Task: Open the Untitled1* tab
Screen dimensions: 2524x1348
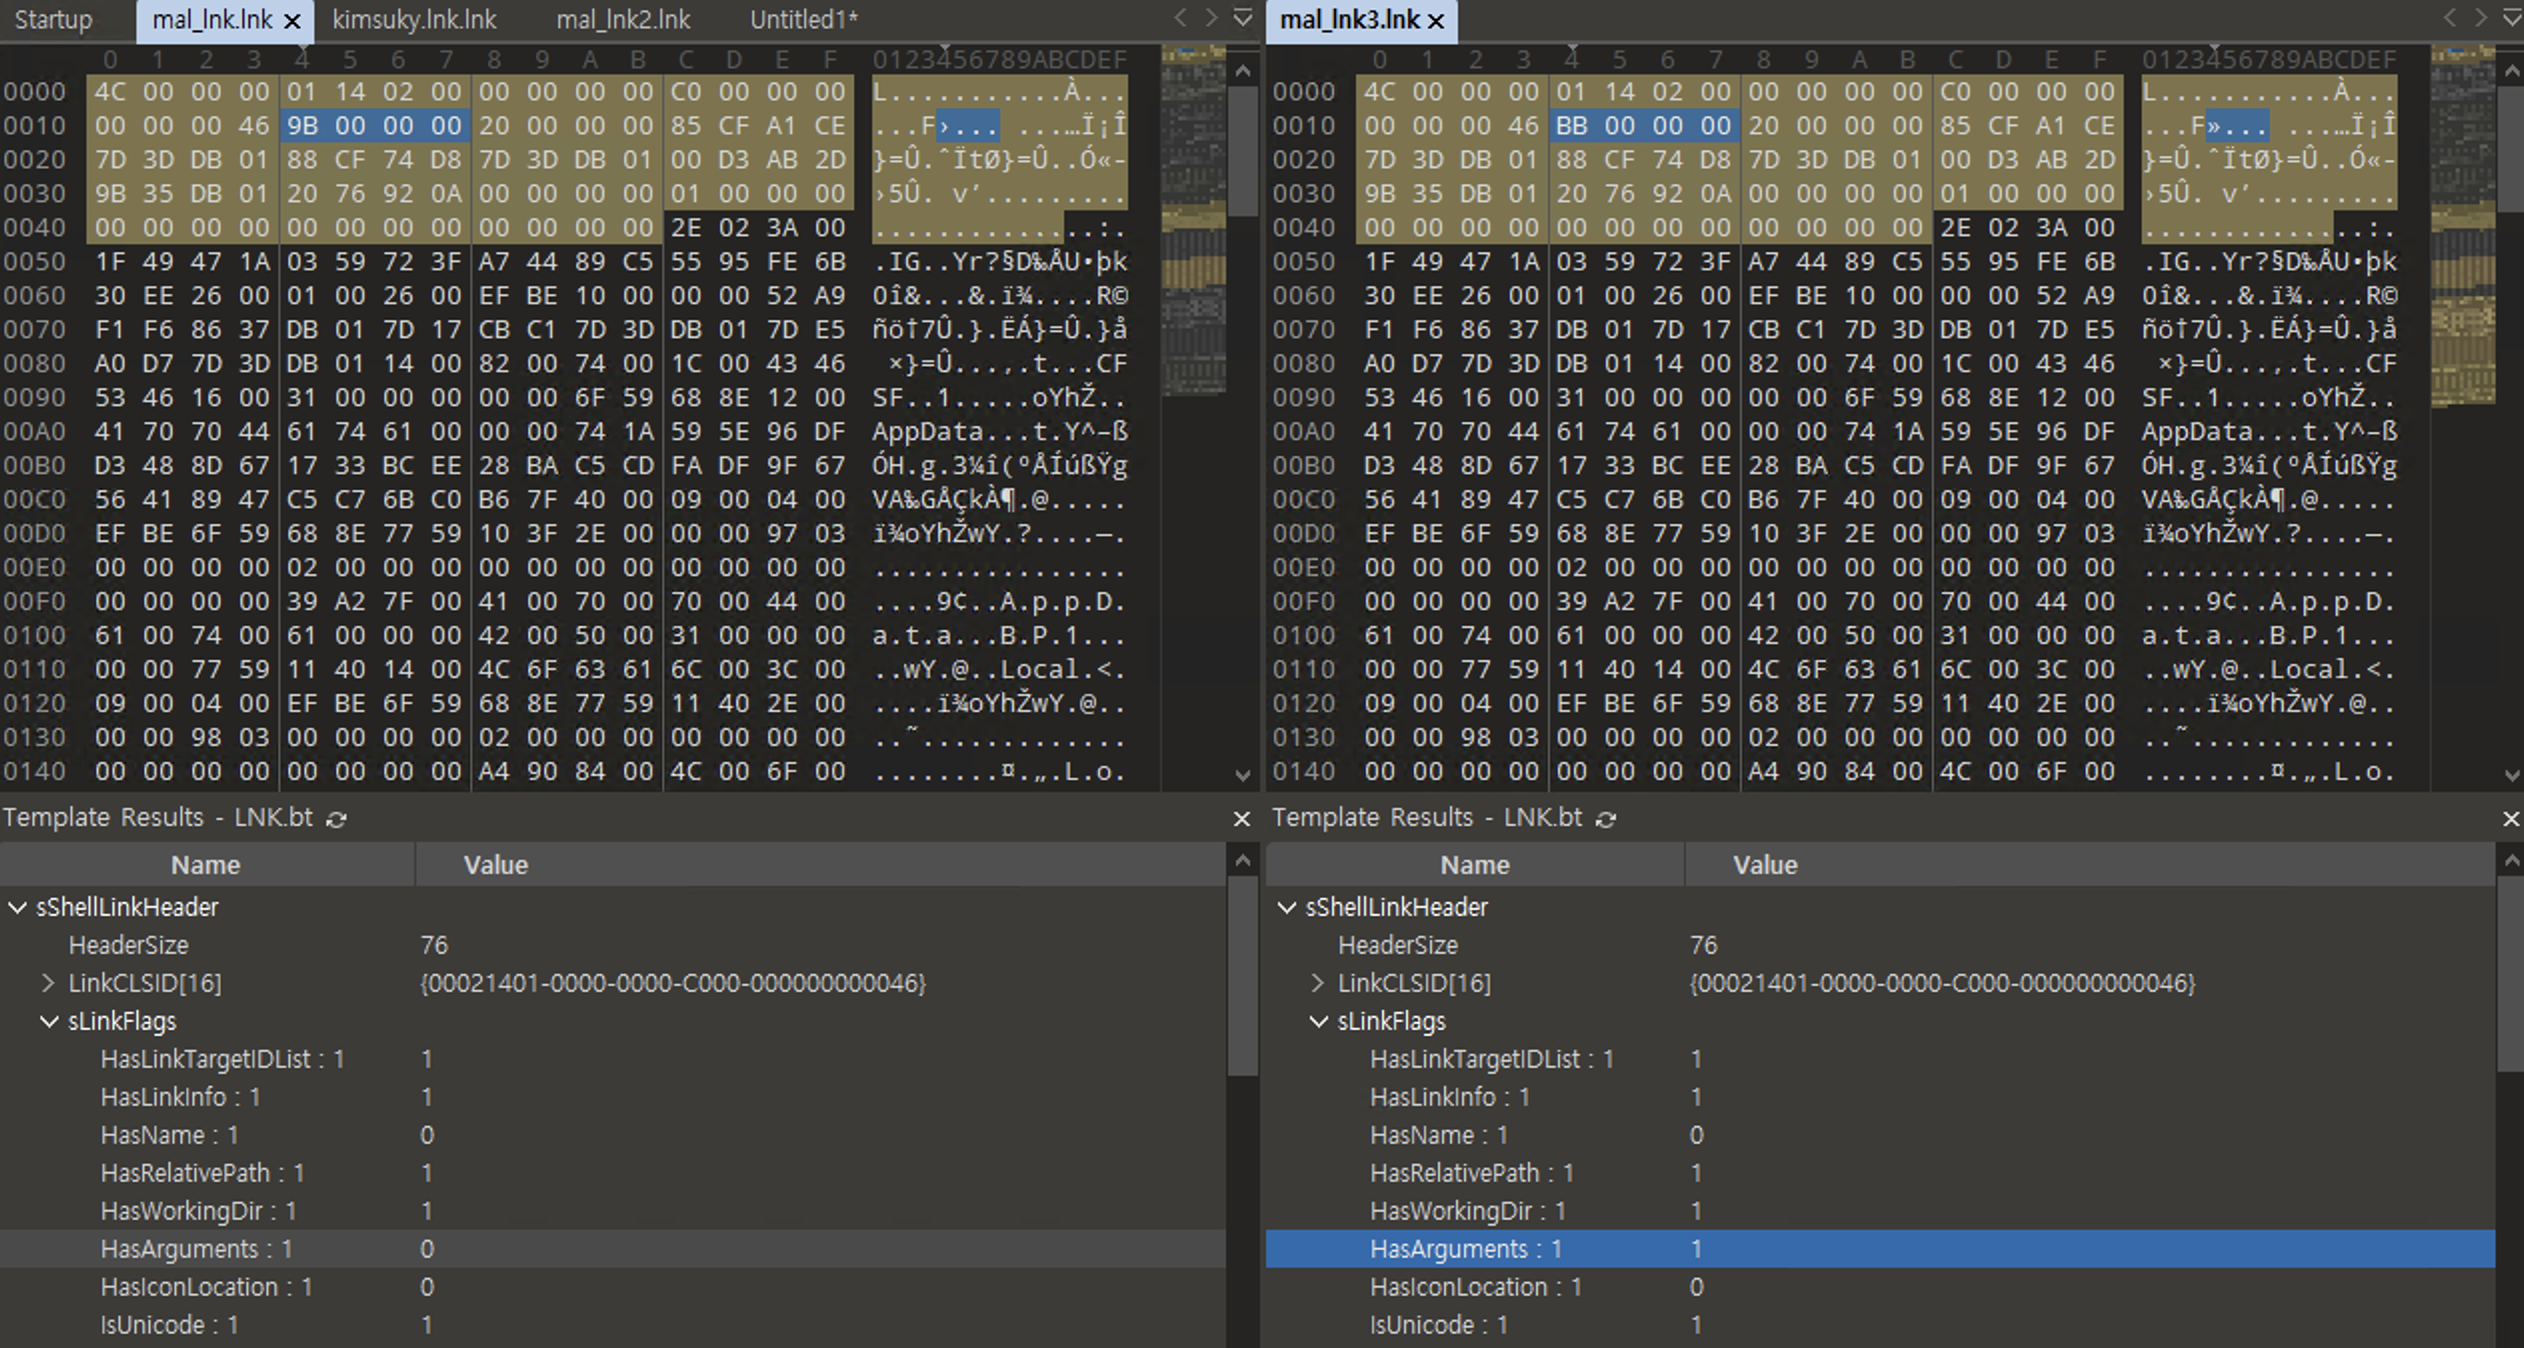Action: 804,20
